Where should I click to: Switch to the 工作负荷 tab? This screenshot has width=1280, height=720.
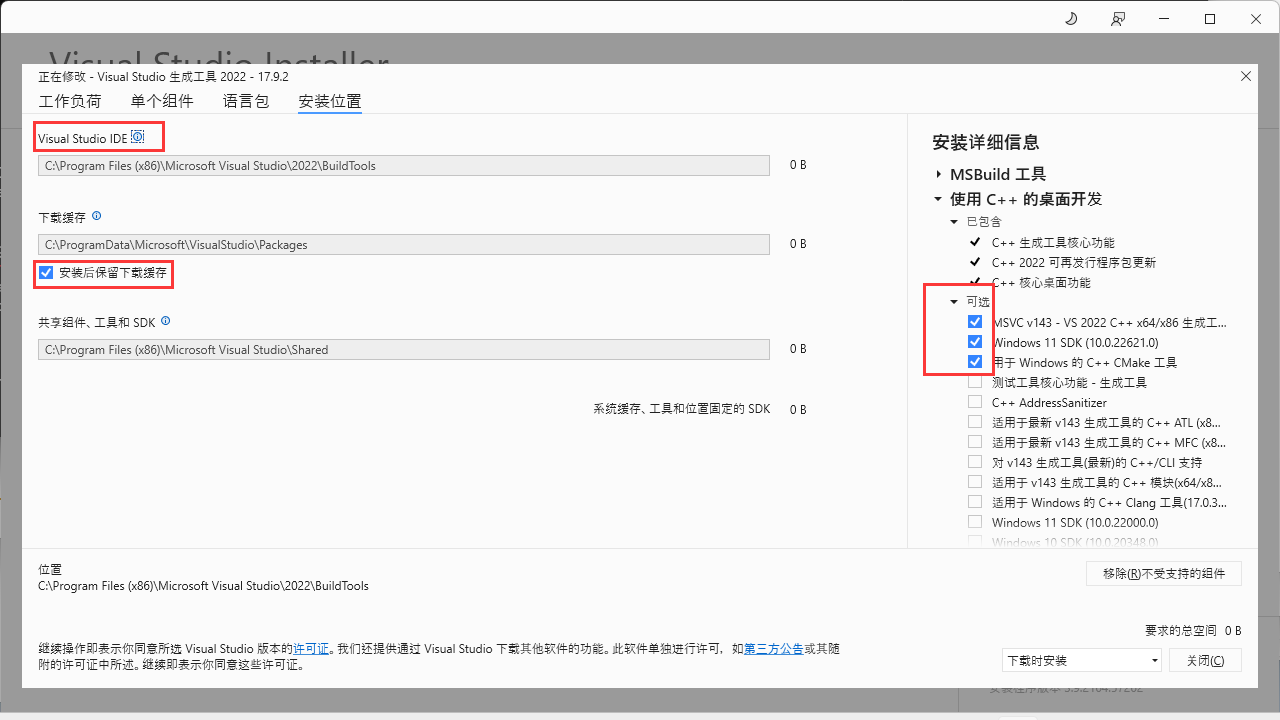70,101
